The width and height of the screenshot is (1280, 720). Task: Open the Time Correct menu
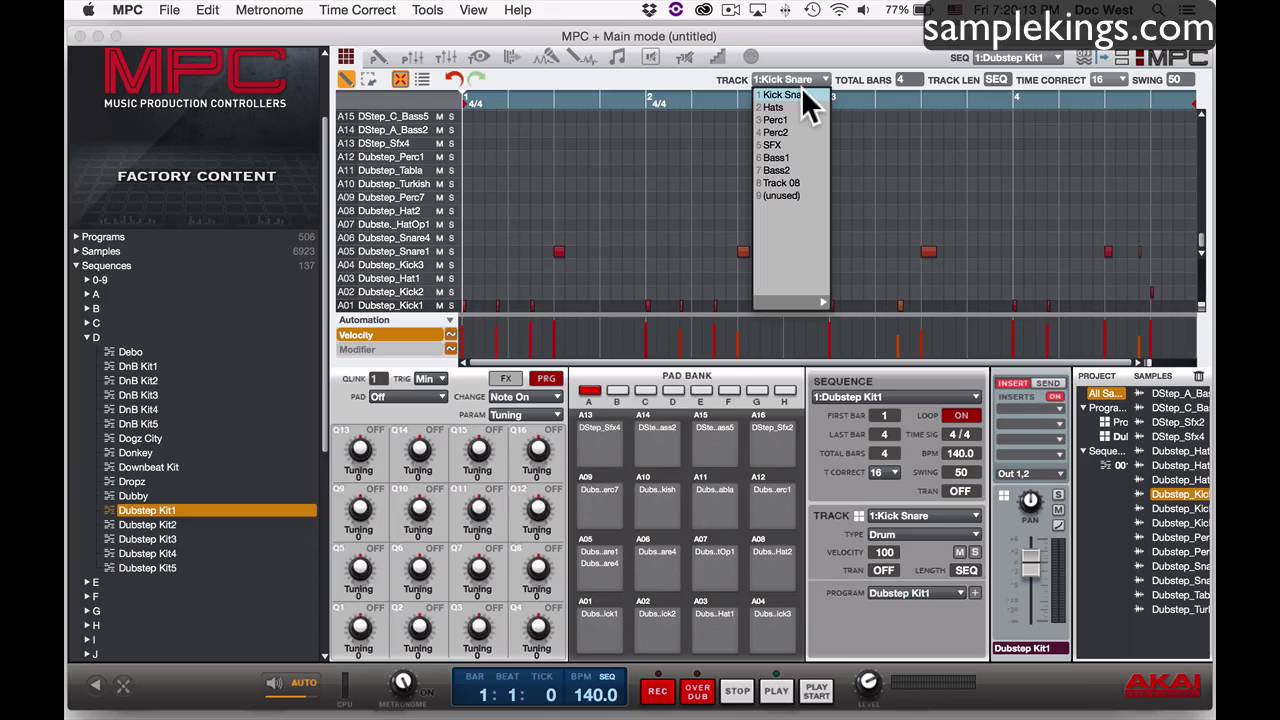coord(357,10)
